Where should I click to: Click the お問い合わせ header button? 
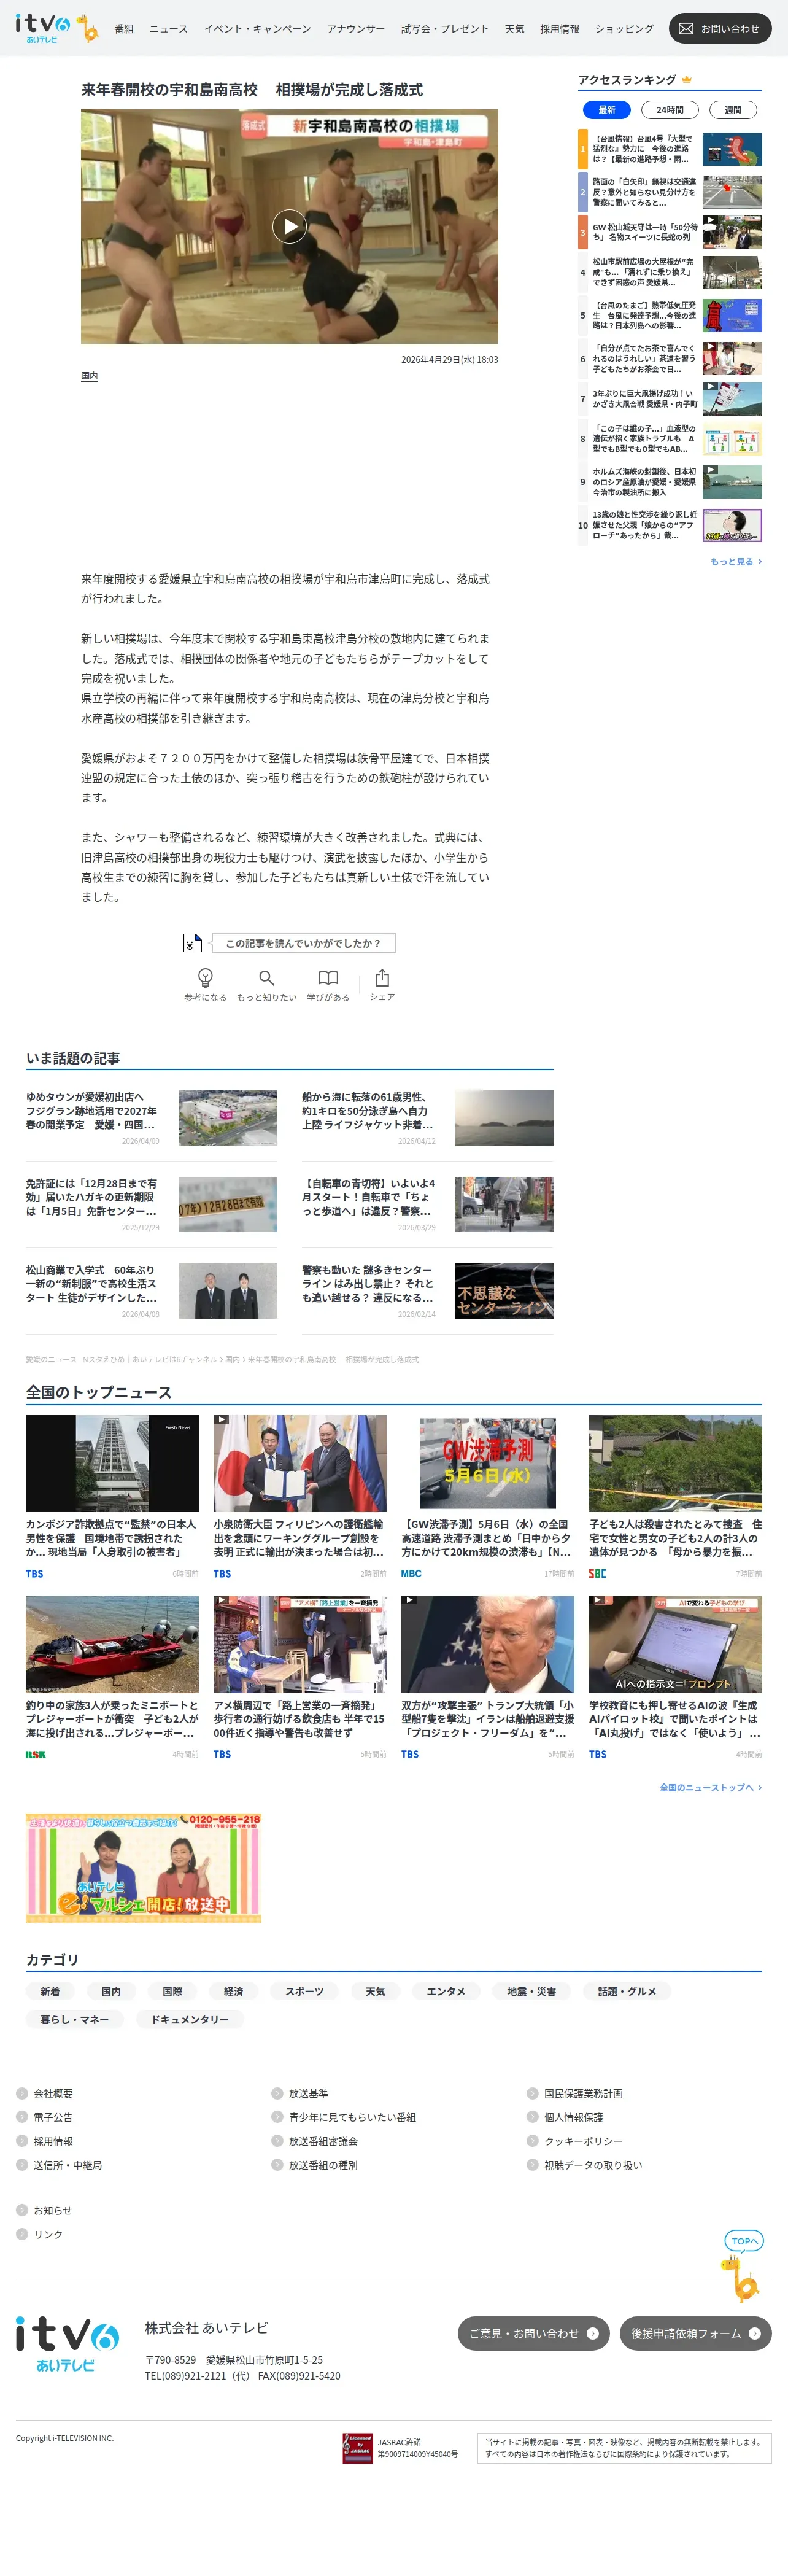coord(720,29)
